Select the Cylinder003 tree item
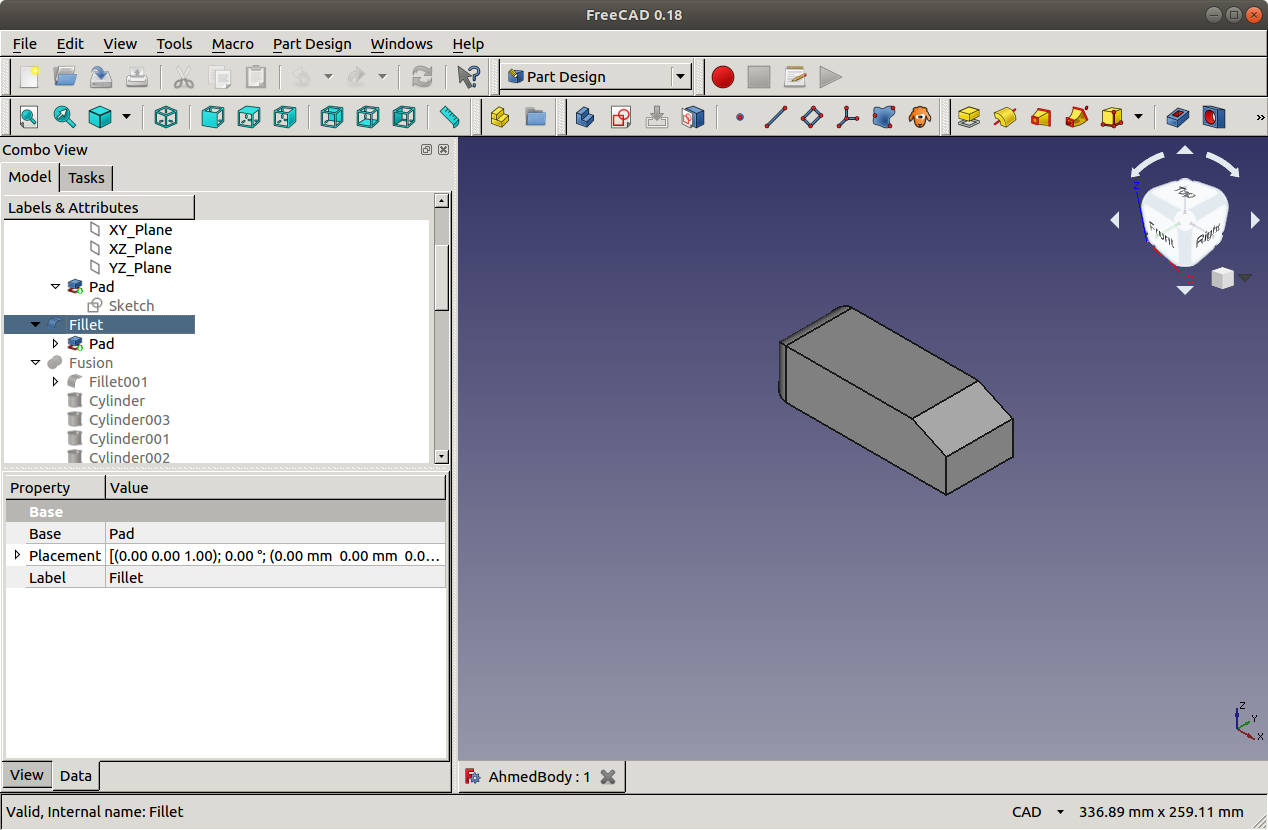This screenshot has height=830, width=1268. pos(129,420)
